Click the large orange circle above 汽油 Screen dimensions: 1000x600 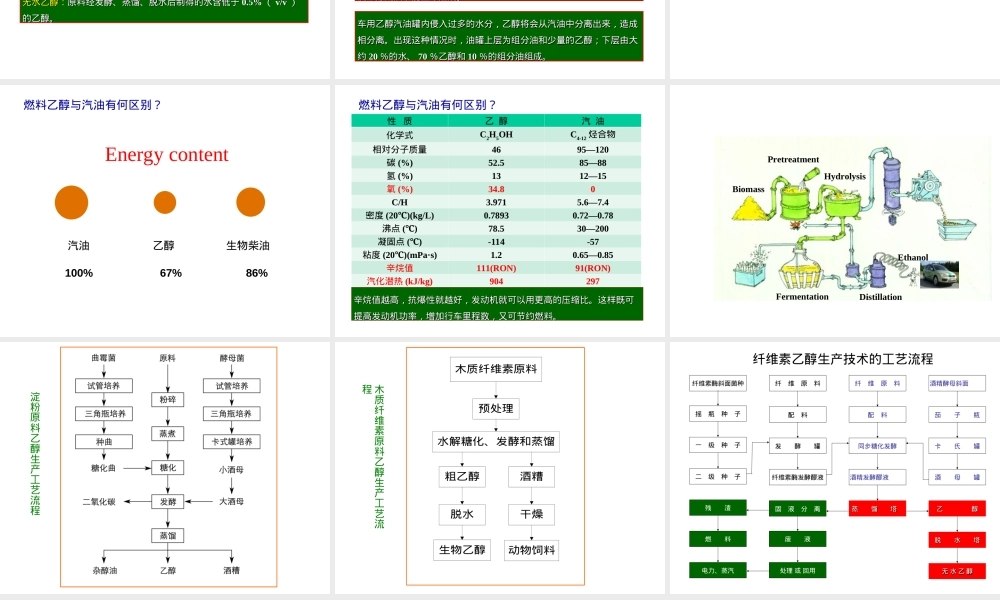click(x=71, y=202)
